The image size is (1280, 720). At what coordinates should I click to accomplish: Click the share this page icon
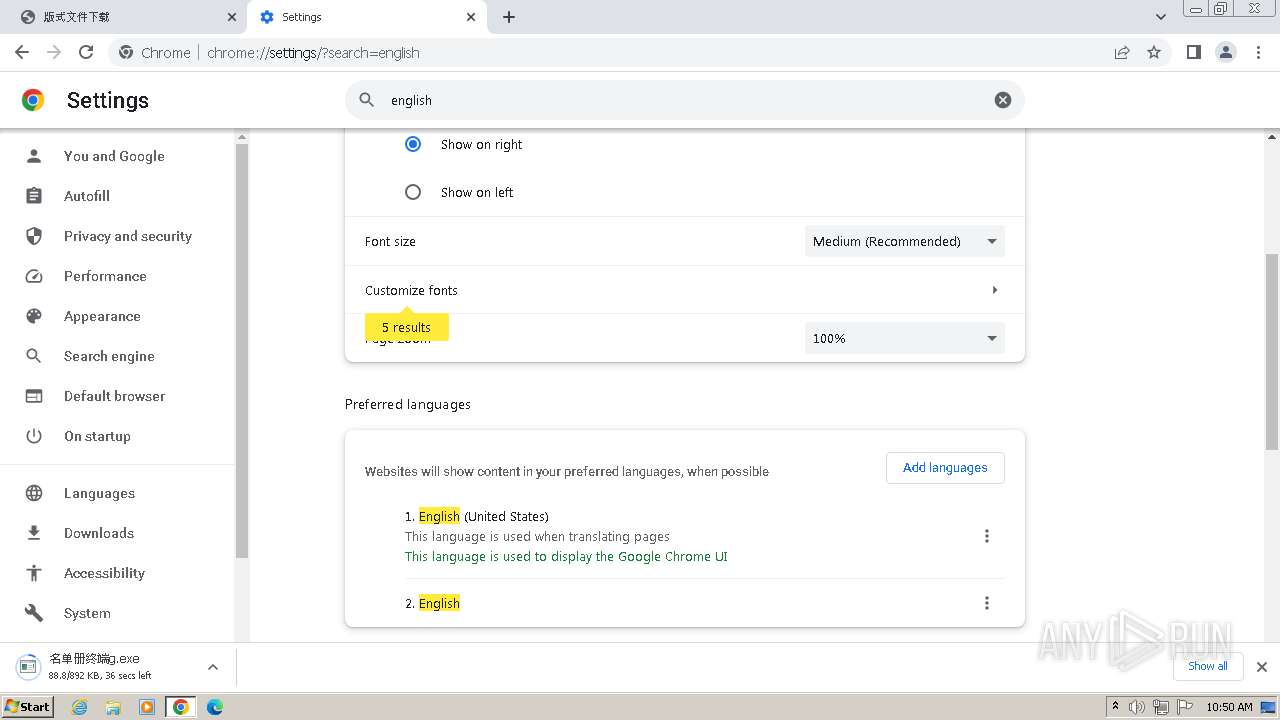[1122, 52]
